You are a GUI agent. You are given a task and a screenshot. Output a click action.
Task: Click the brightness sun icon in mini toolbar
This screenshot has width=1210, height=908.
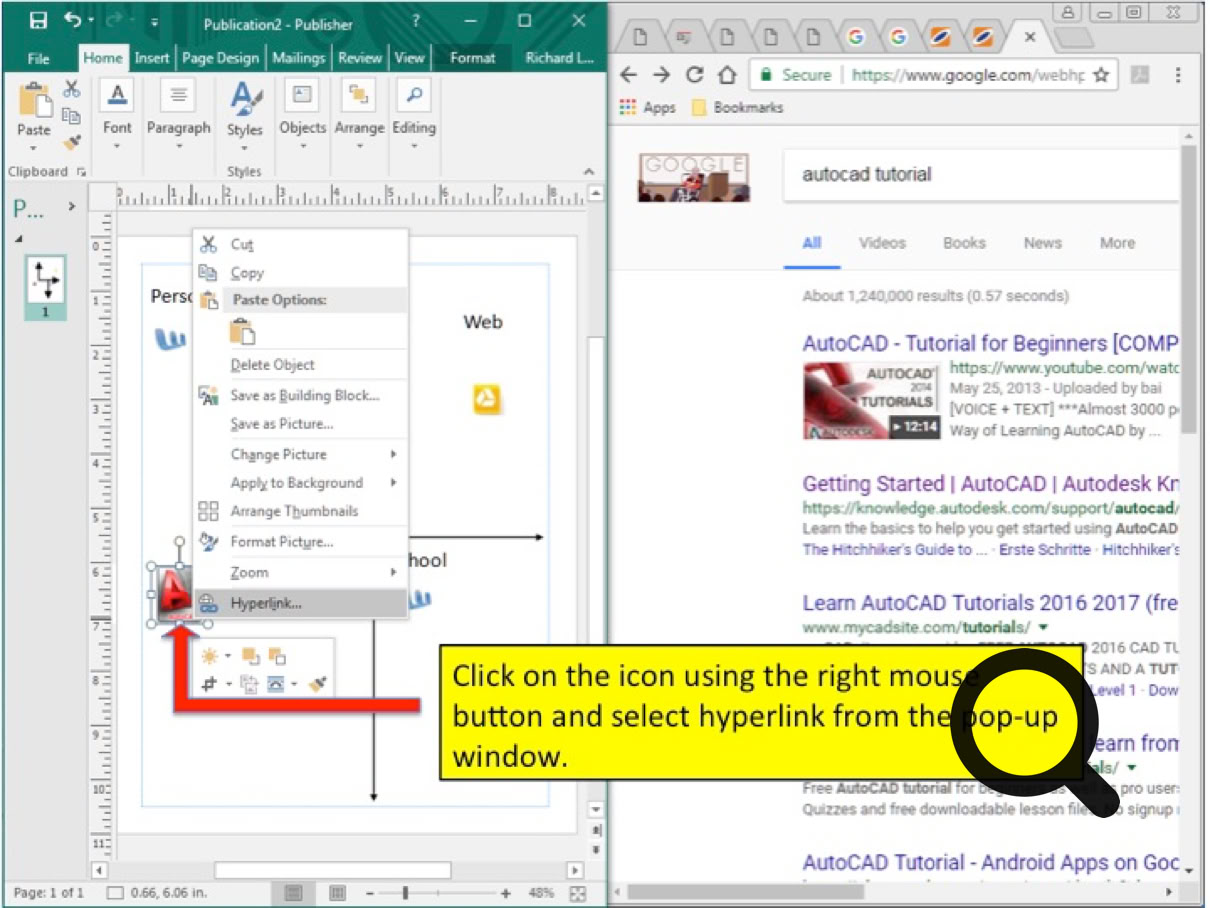(x=210, y=657)
